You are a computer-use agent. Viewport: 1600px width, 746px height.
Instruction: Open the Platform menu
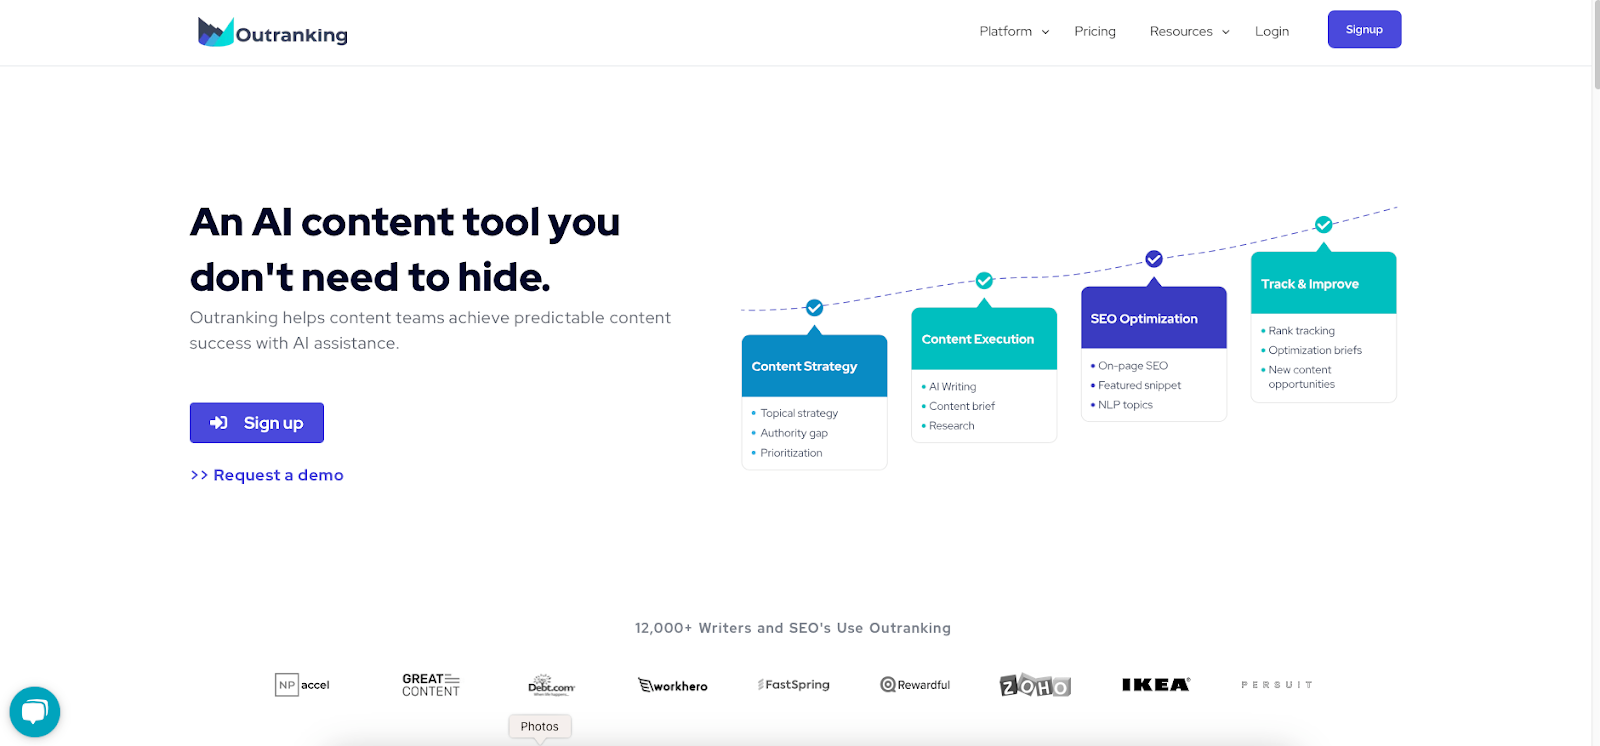[1006, 31]
